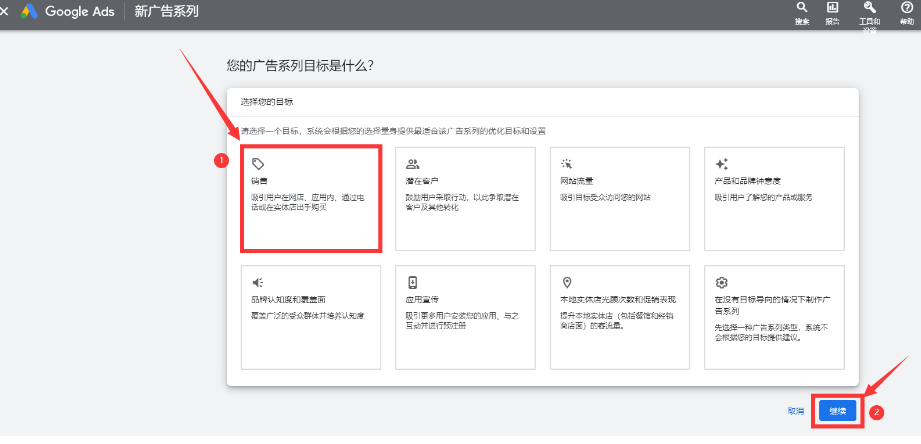Click the 帮助 help question mark icon
Viewport: 921px width, 444px height.
pos(906,8)
